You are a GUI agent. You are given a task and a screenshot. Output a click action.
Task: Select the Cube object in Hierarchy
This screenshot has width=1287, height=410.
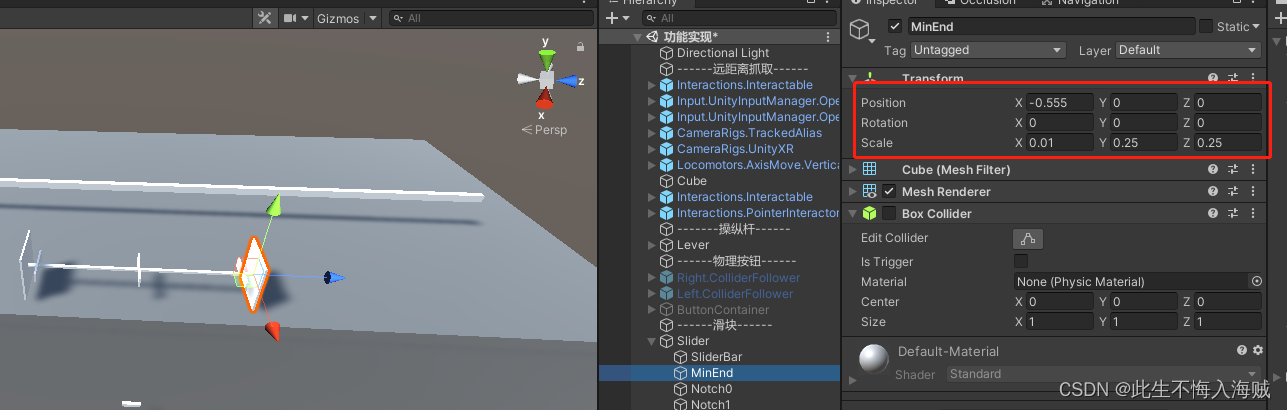click(691, 181)
